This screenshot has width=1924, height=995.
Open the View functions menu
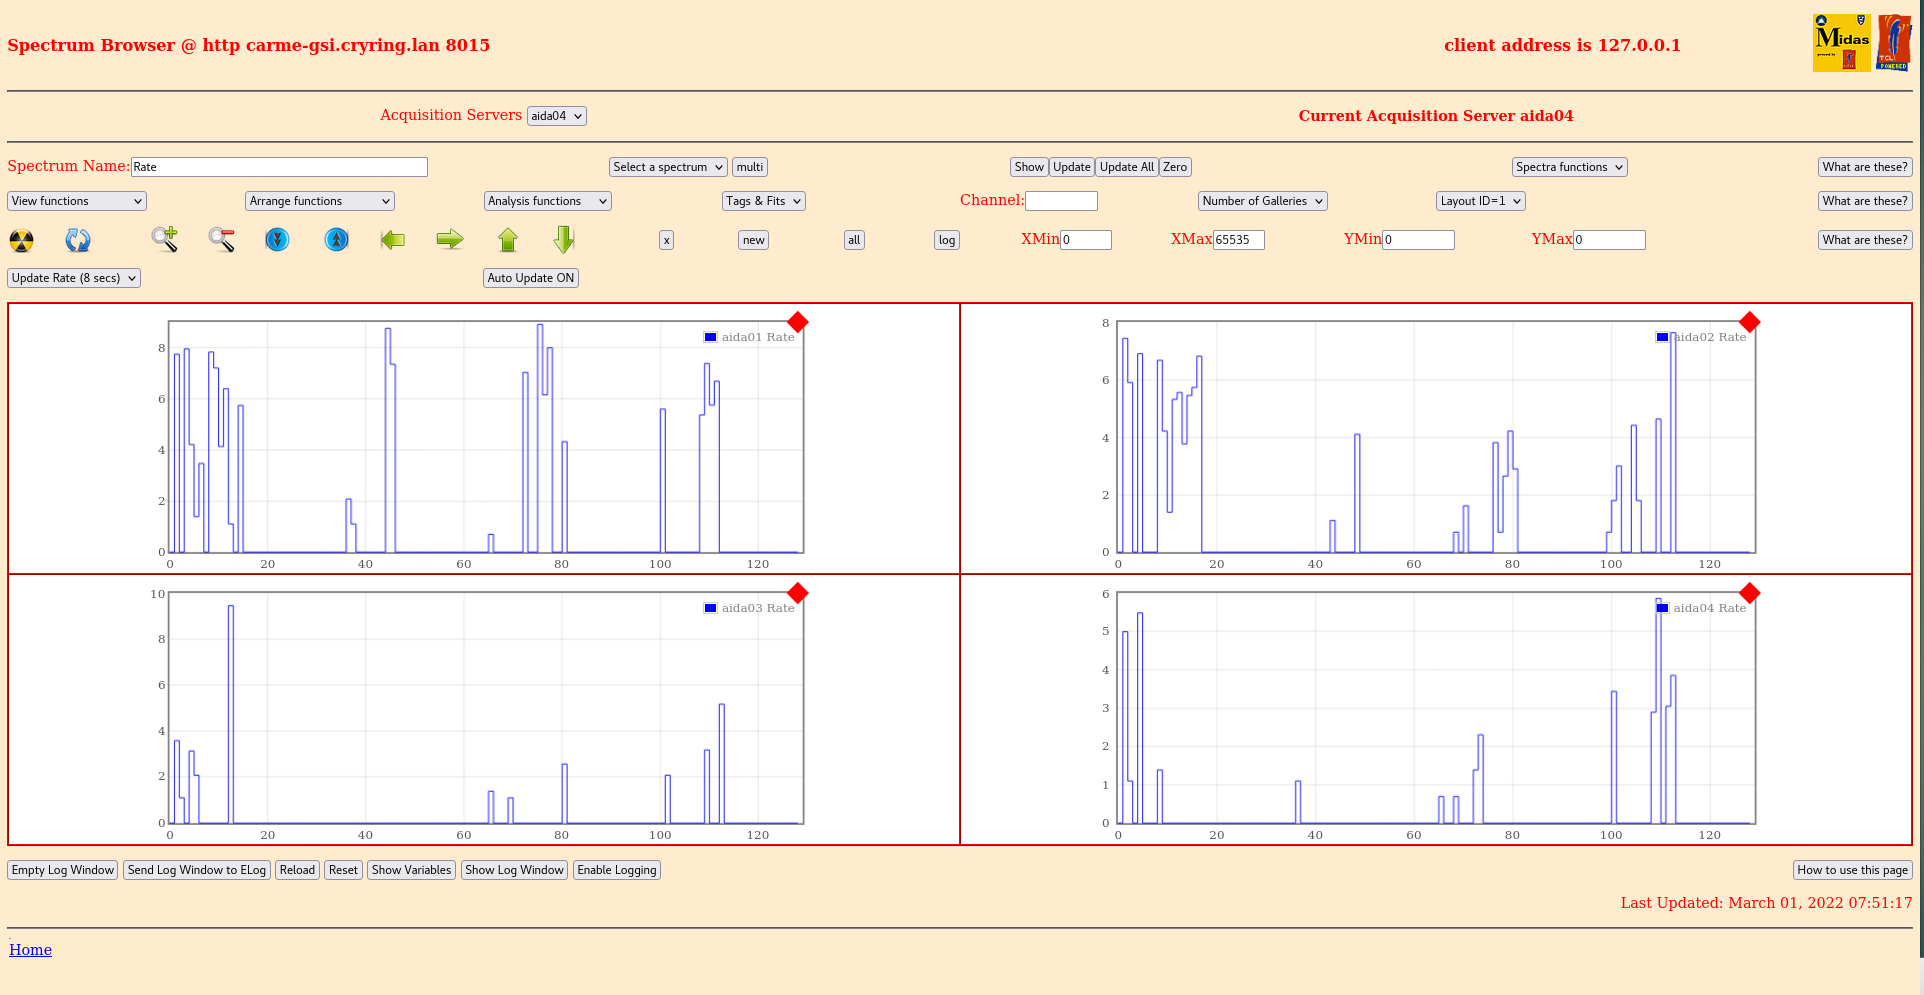[77, 201]
